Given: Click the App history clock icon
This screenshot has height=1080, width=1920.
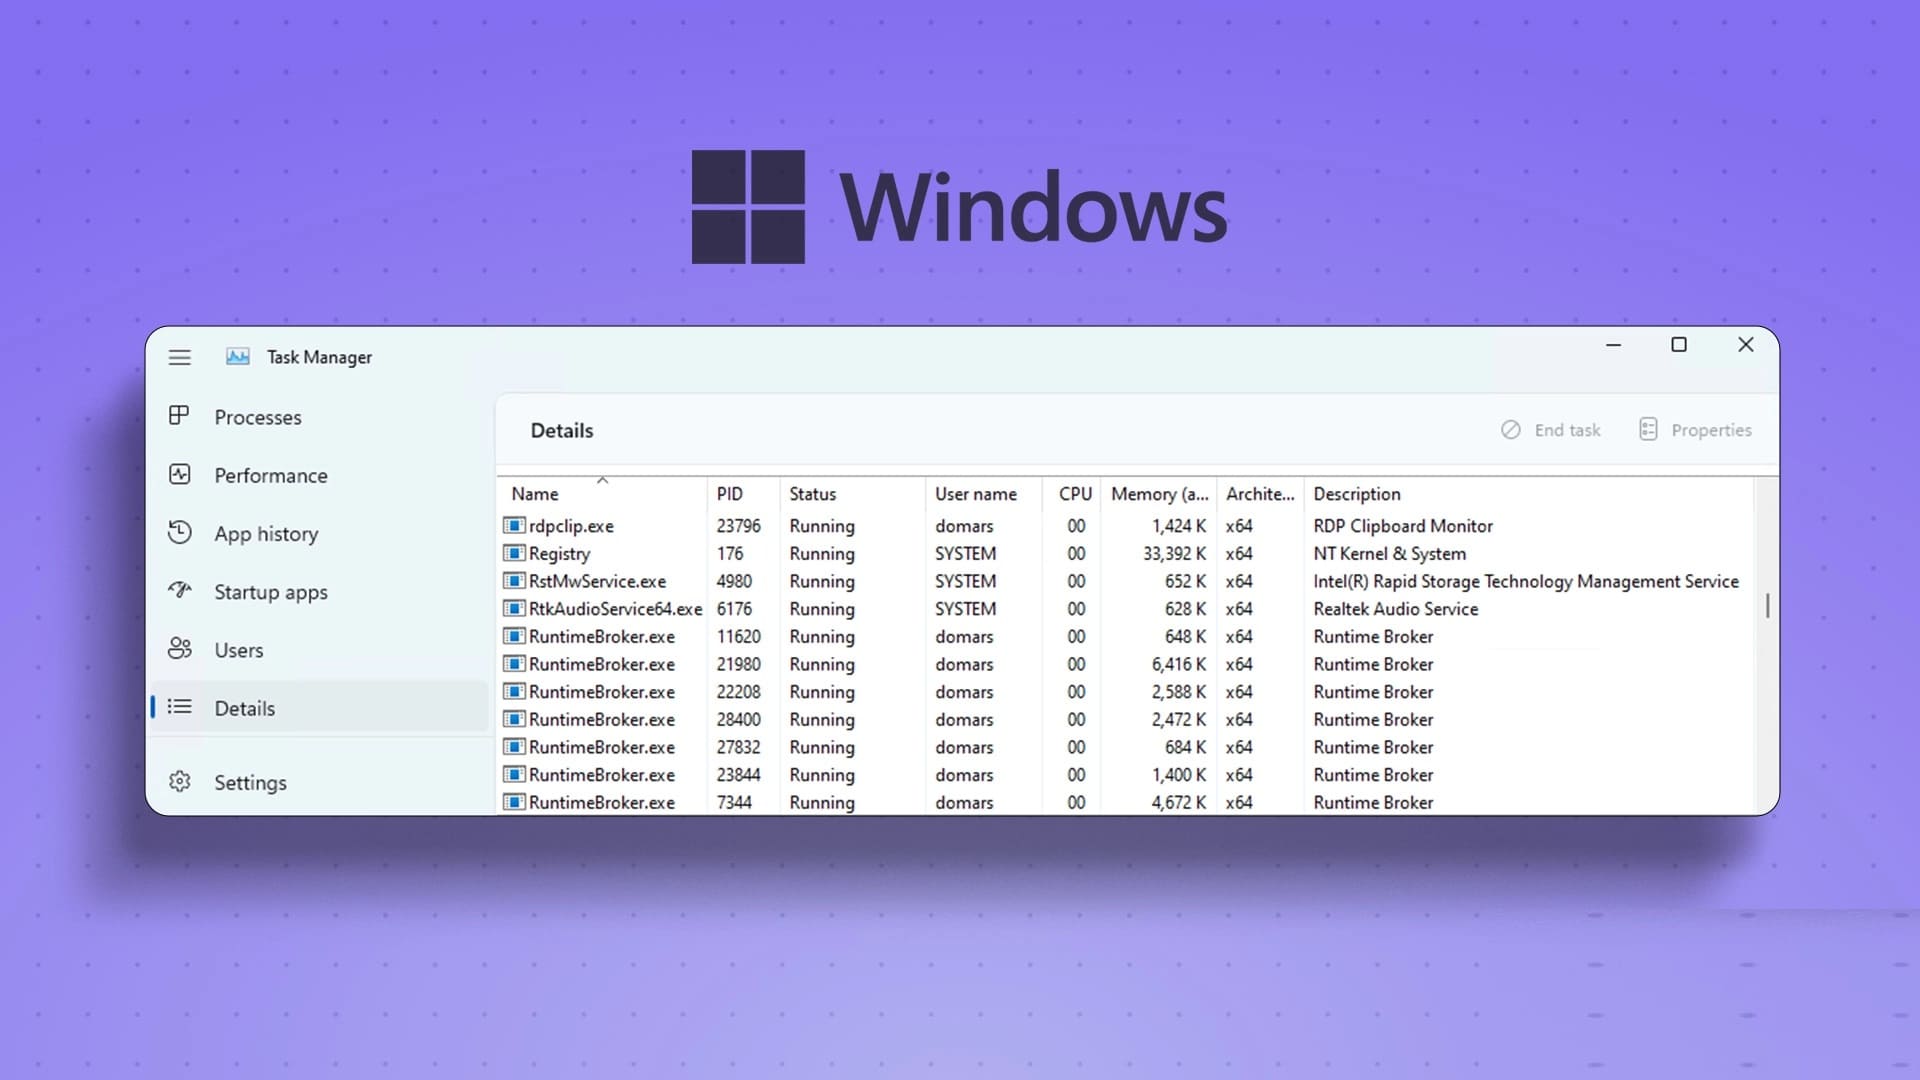Looking at the screenshot, I should tap(179, 532).
